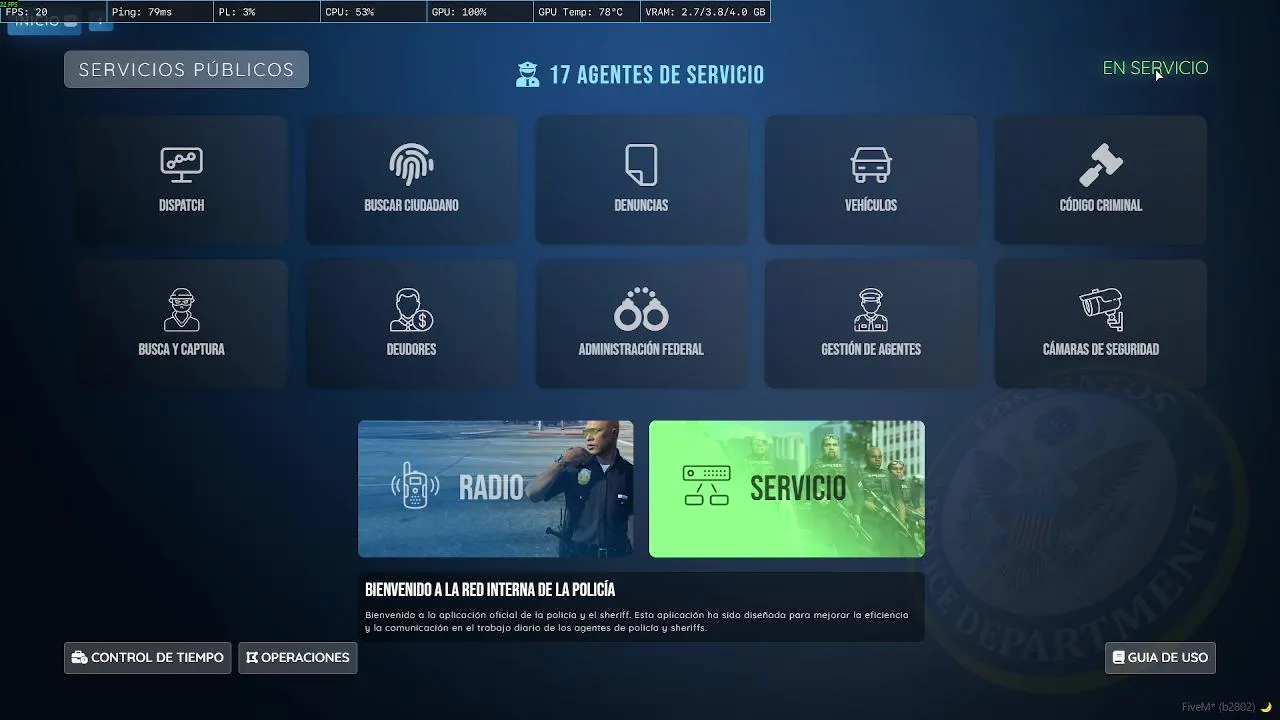
Task: Click the Control de Tiempo button
Action: pyautogui.click(x=148, y=658)
